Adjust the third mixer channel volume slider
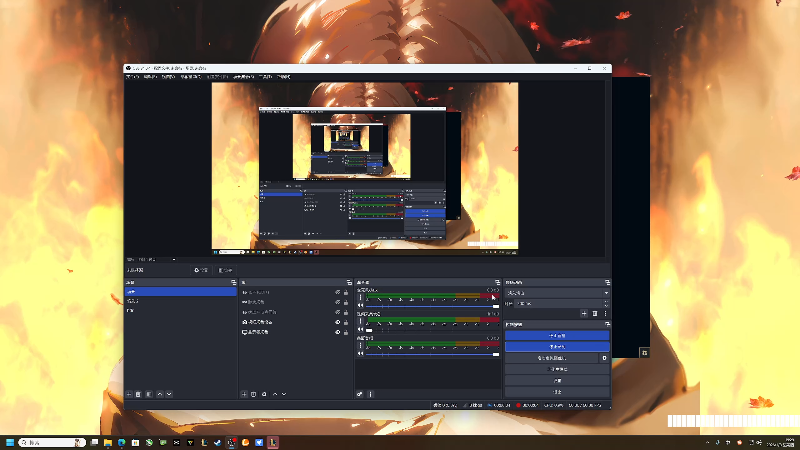 433,354
